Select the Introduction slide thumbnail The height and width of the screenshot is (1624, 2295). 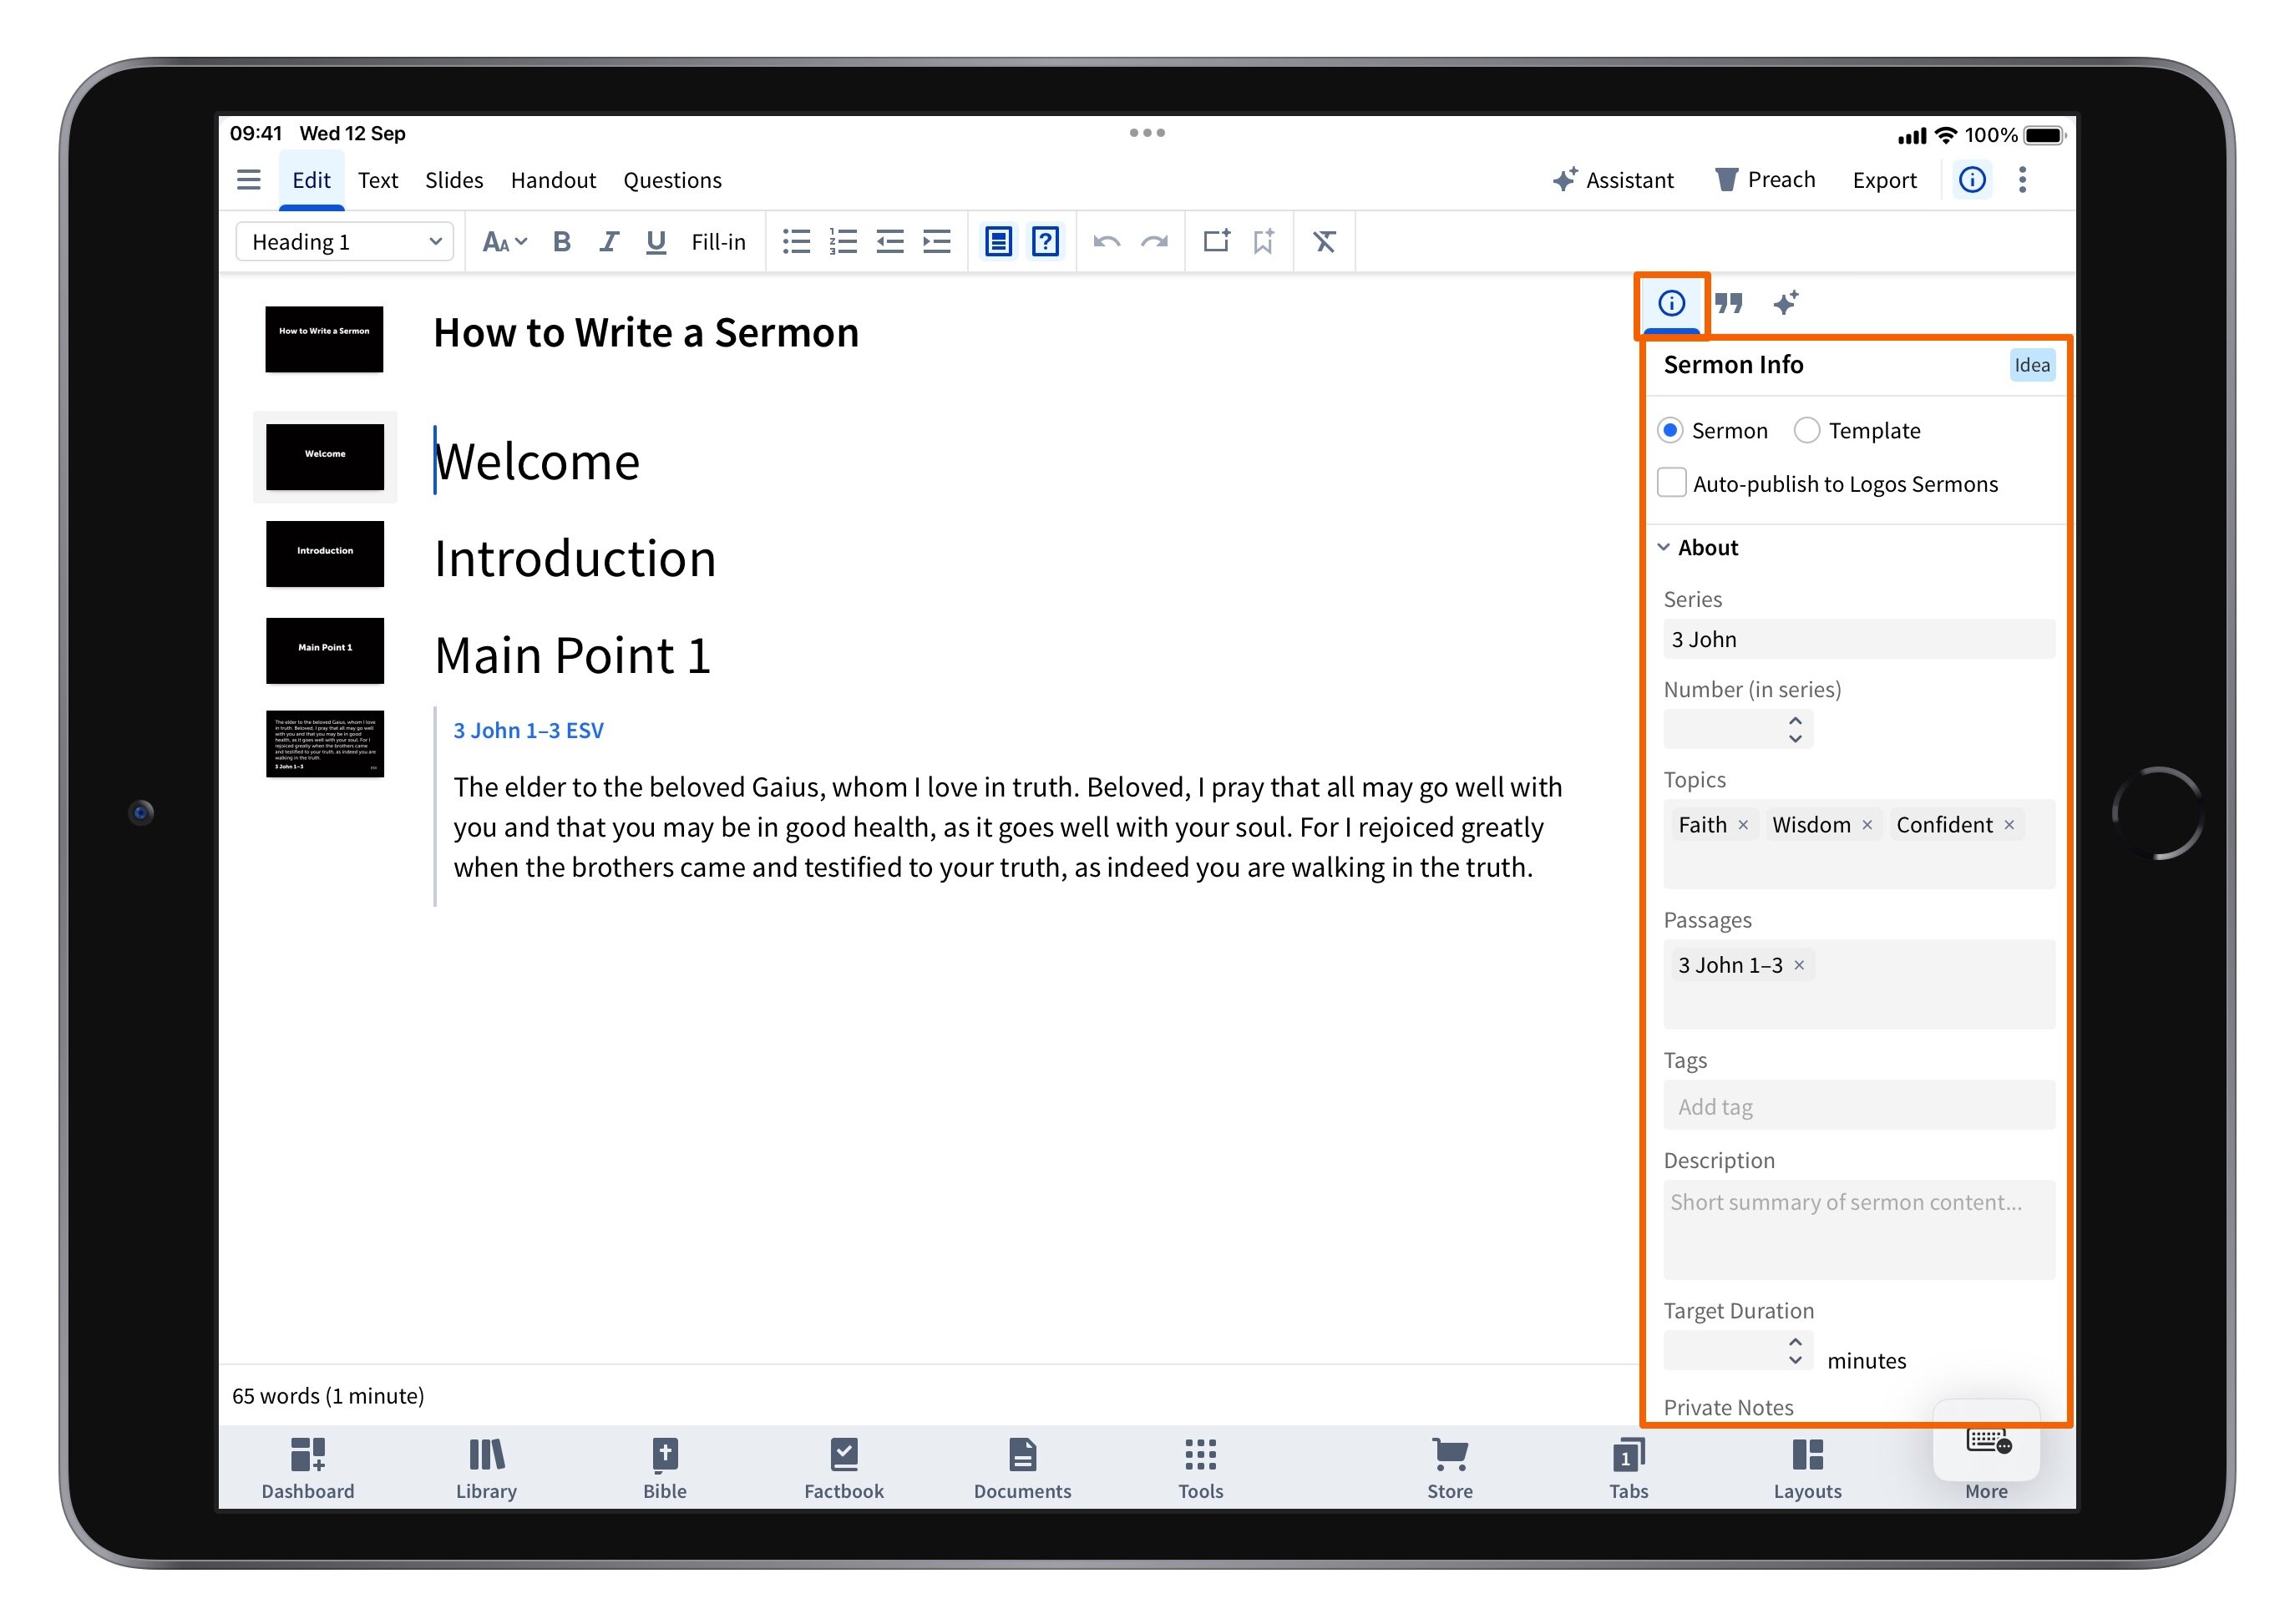(324, 554)
